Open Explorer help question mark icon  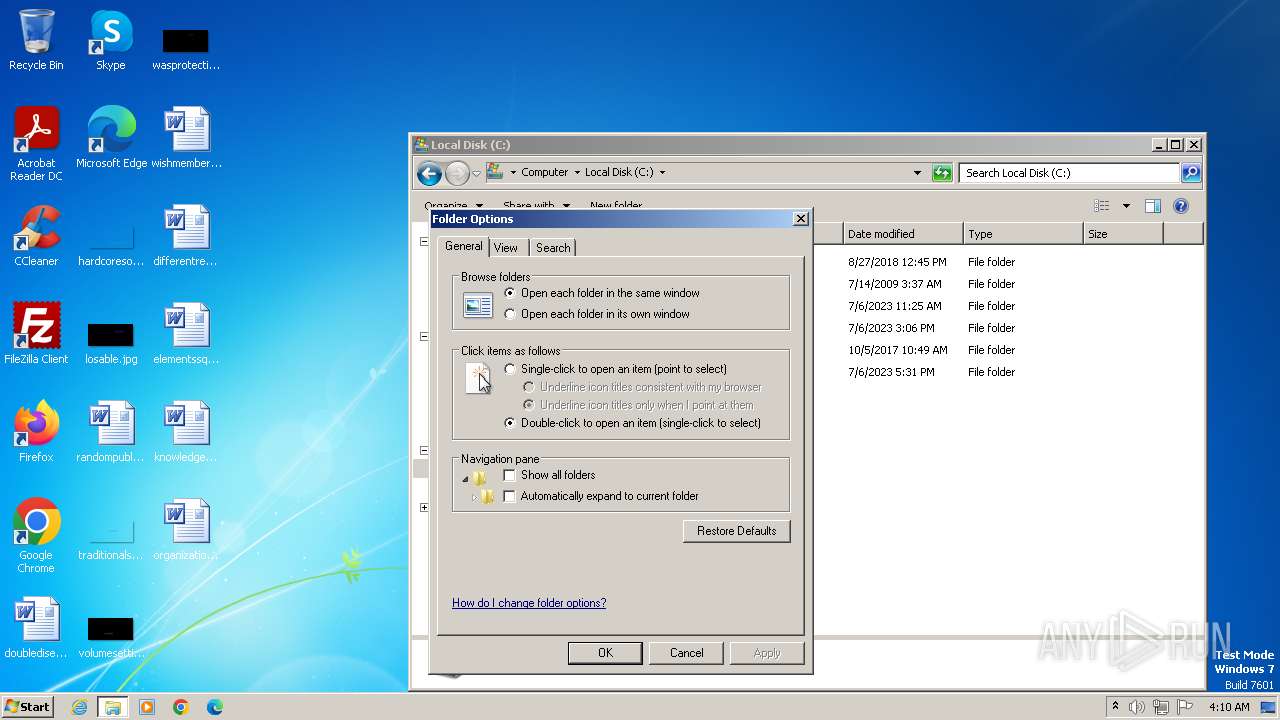tap(1181, 206)
